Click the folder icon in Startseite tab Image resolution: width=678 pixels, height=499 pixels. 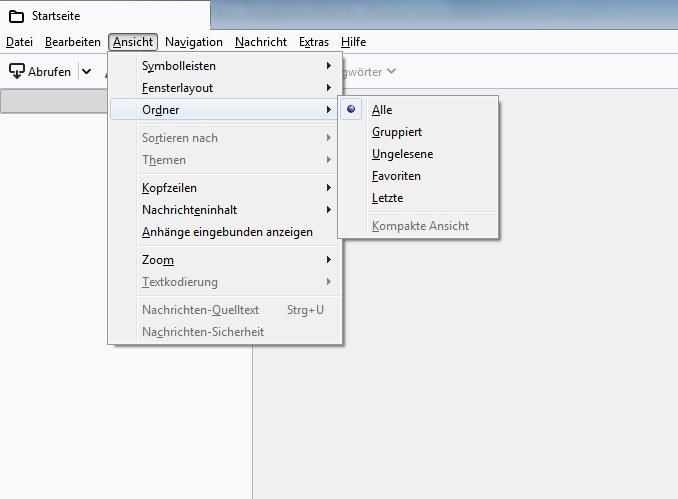(x=16, y=16)
